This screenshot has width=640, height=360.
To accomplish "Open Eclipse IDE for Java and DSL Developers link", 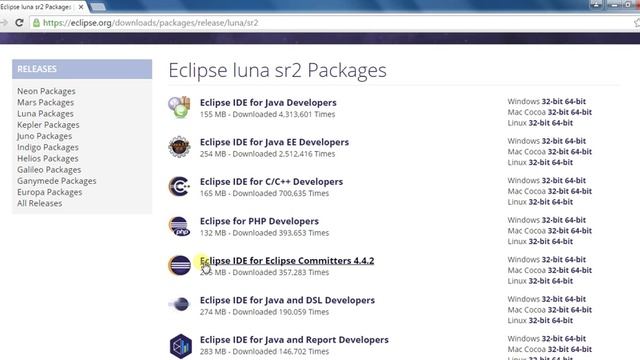I will coord(287,300).
